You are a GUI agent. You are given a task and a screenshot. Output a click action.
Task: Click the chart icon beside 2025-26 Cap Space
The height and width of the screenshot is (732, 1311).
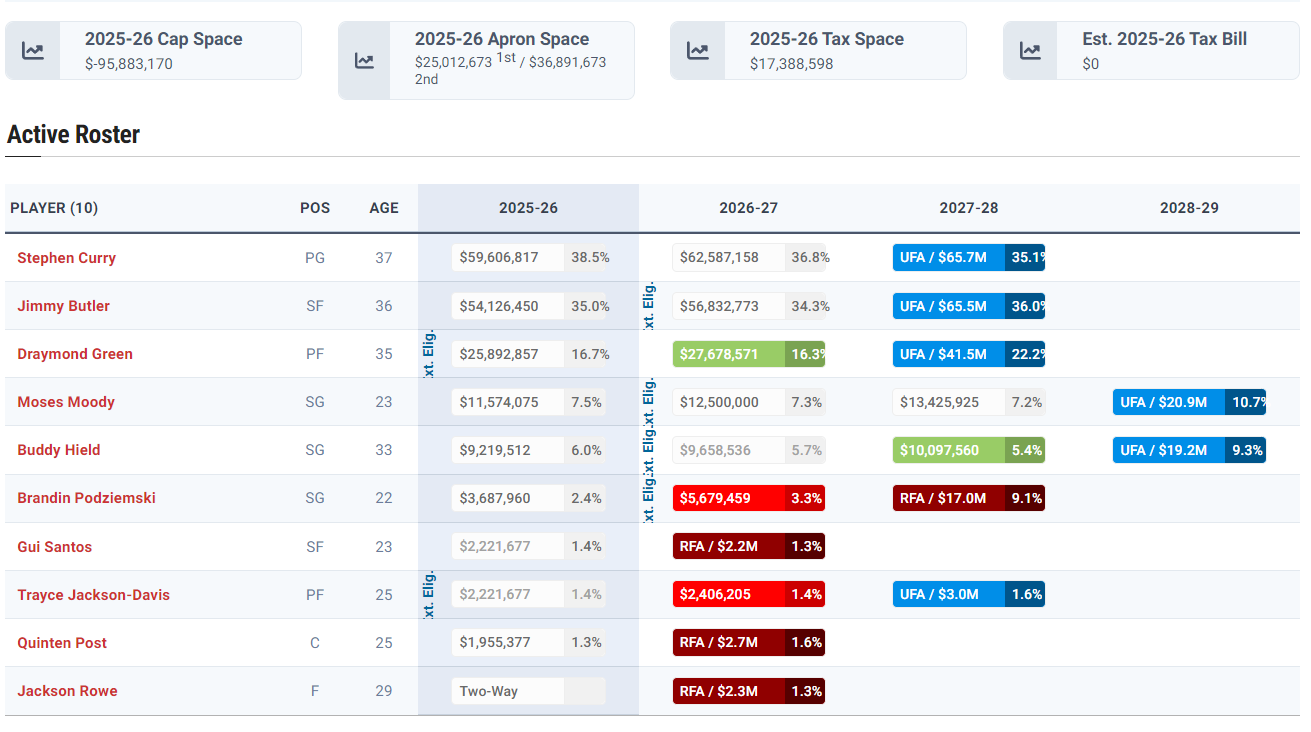tap(33, 51)
